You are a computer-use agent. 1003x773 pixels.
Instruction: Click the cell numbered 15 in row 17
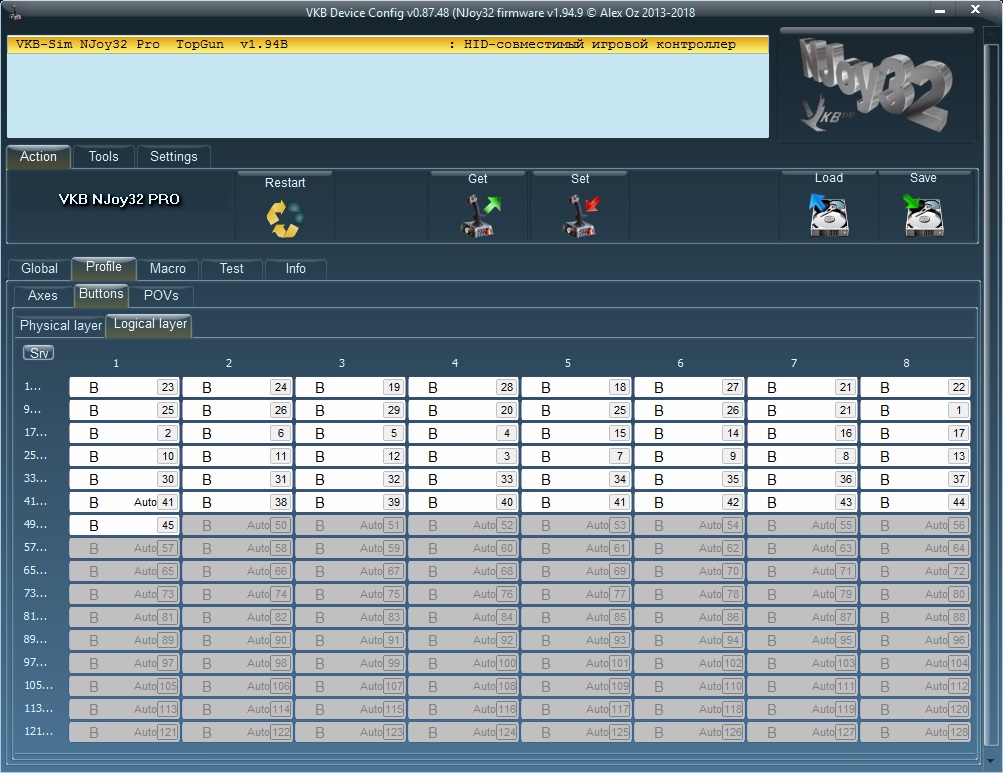[x=576, y=433]
